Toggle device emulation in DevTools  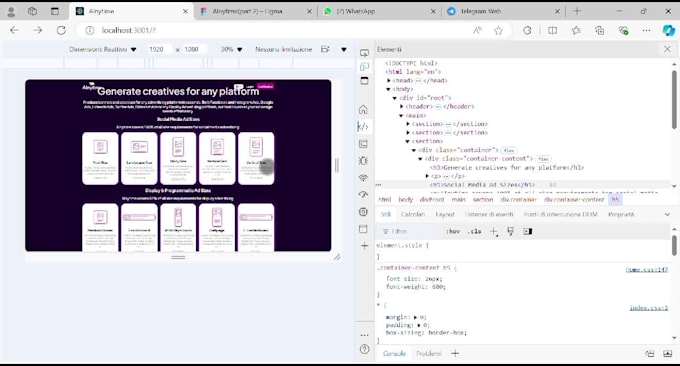click(365, 66)
